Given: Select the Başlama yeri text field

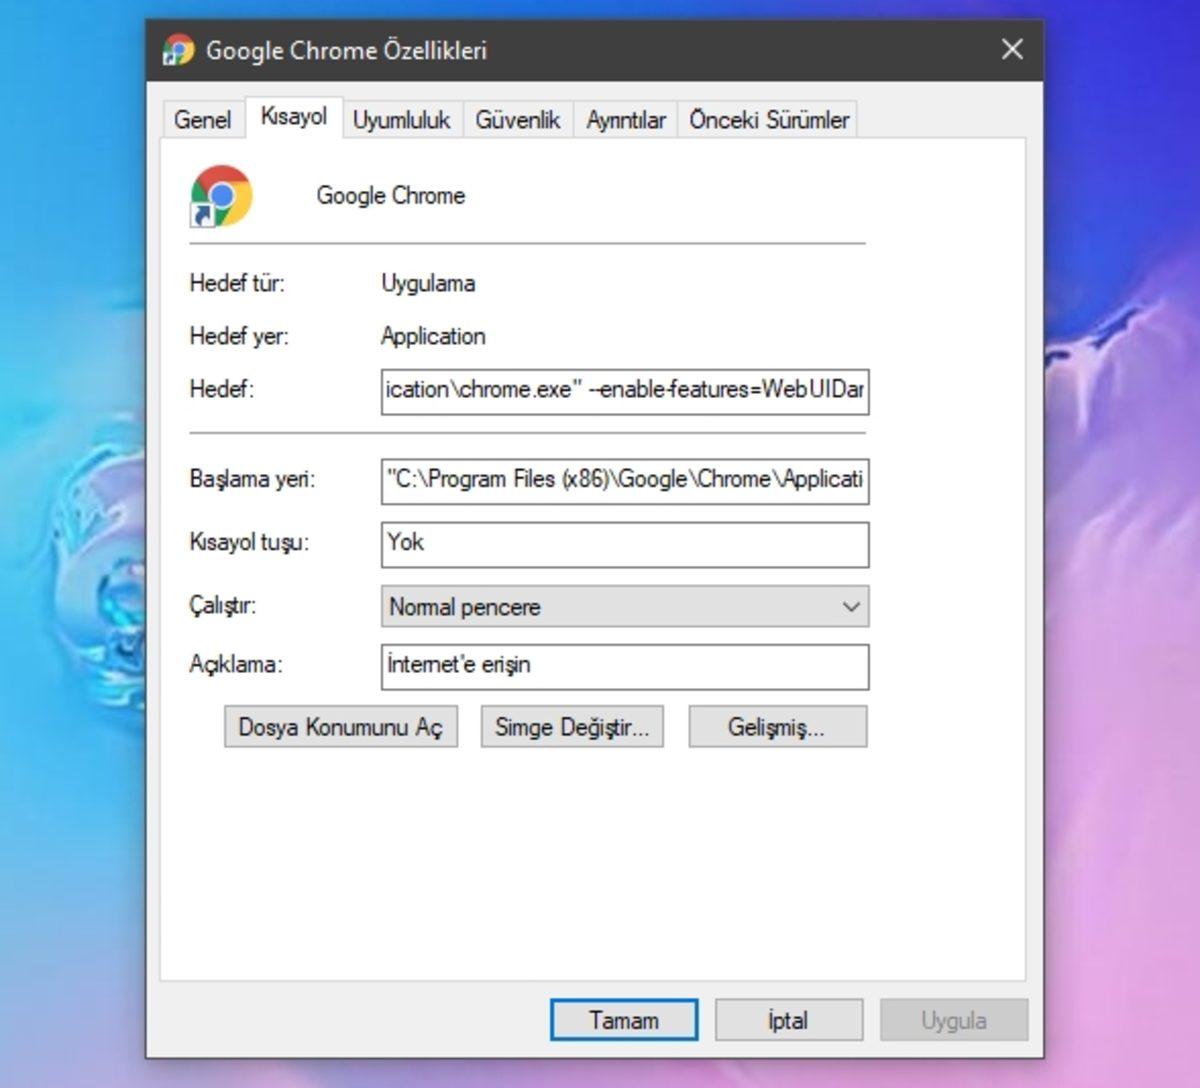Looking at the screenshot, I should click(624, 480).
